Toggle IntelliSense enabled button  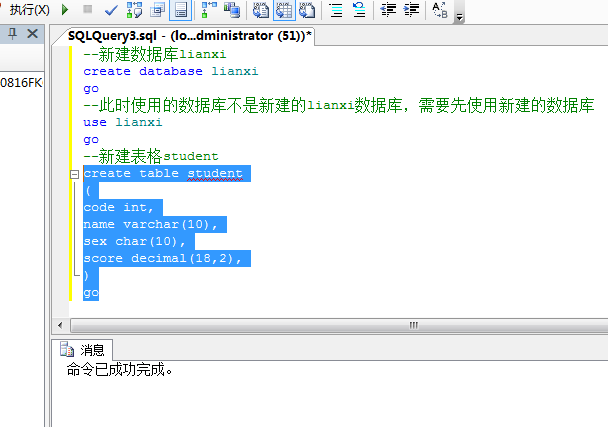click(181, 10)
